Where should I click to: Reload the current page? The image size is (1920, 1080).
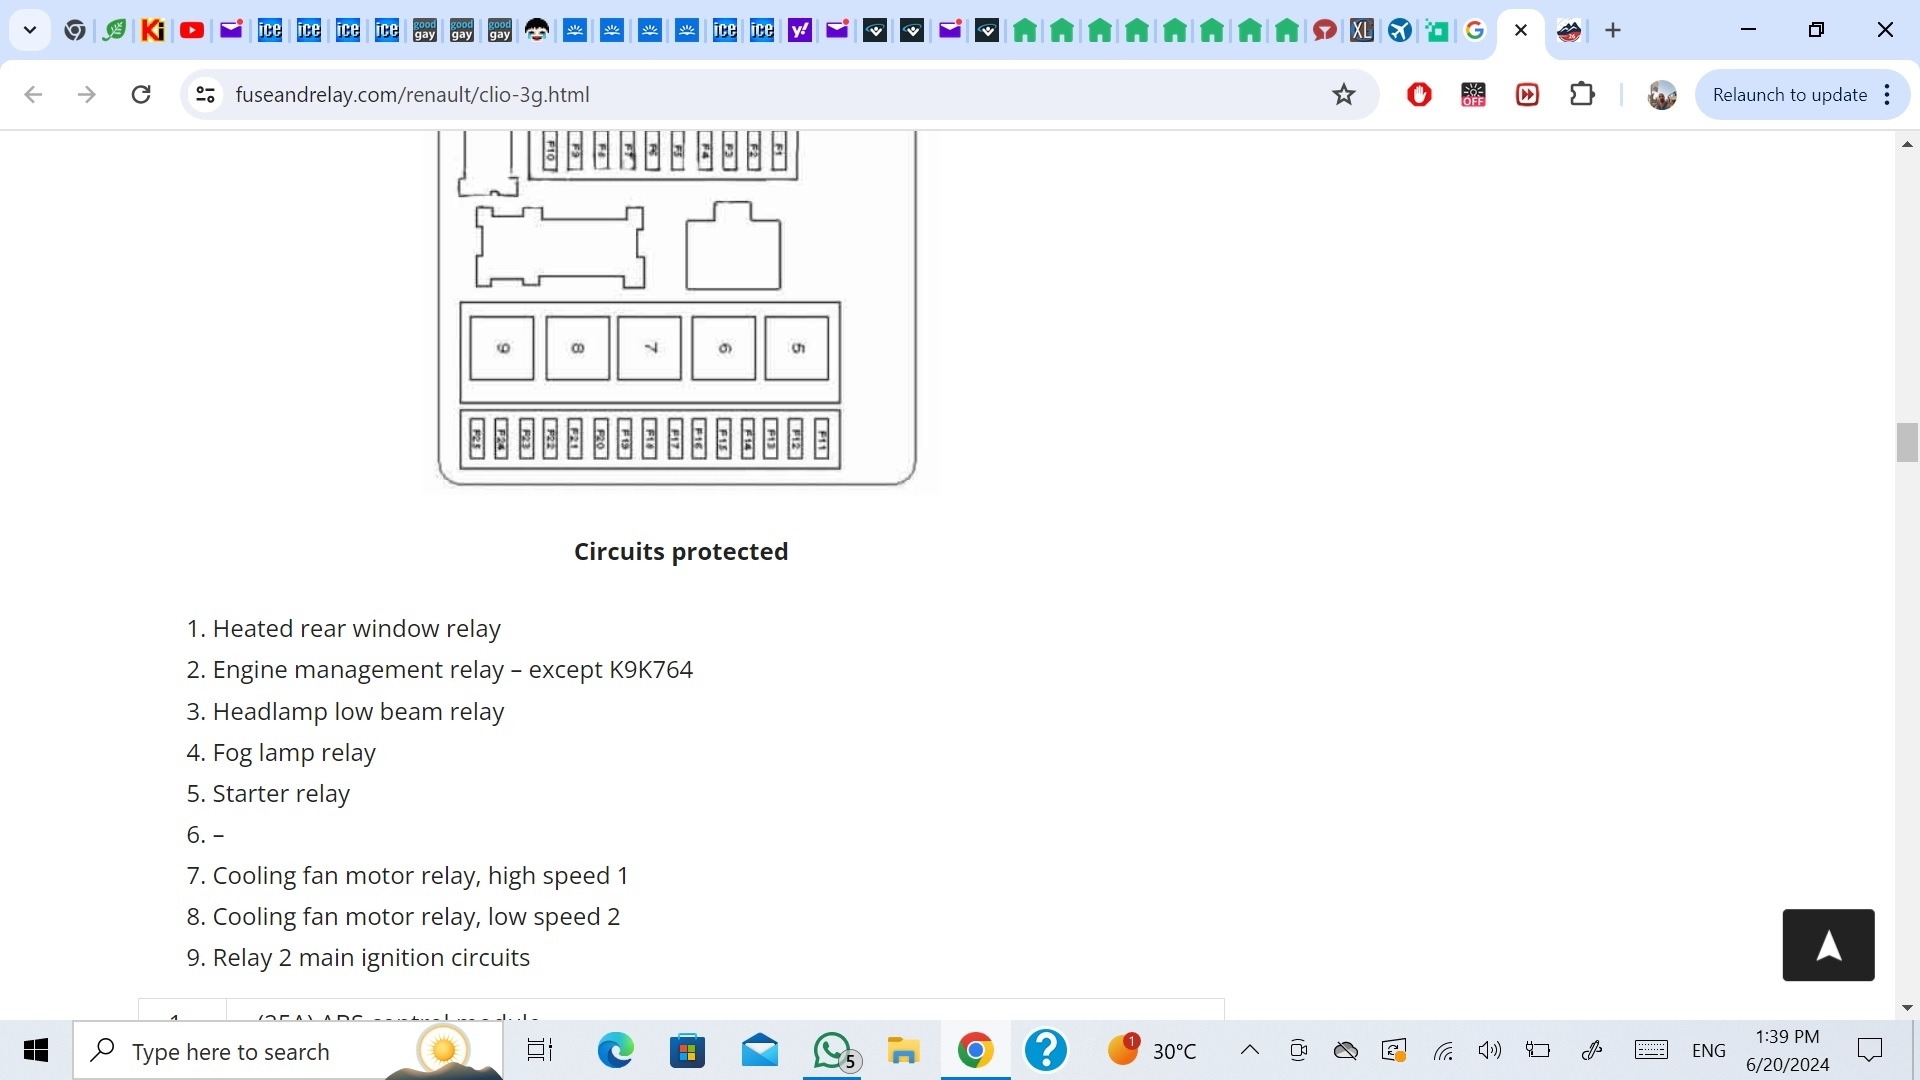(141, 95)
